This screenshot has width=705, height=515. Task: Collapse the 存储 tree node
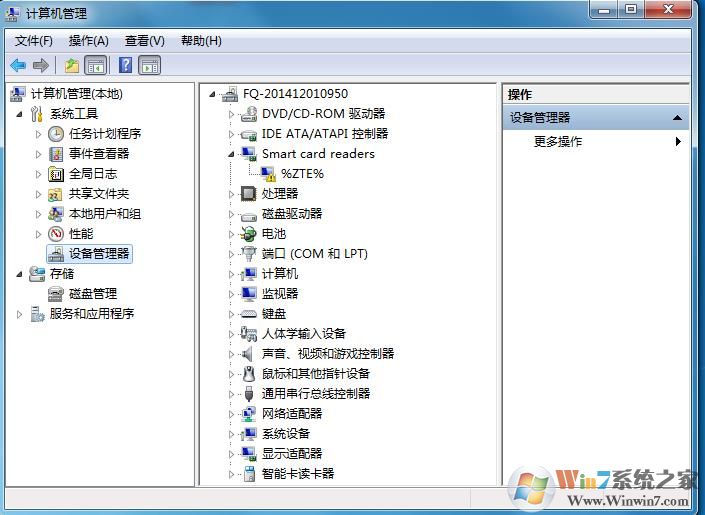point(19,274)
